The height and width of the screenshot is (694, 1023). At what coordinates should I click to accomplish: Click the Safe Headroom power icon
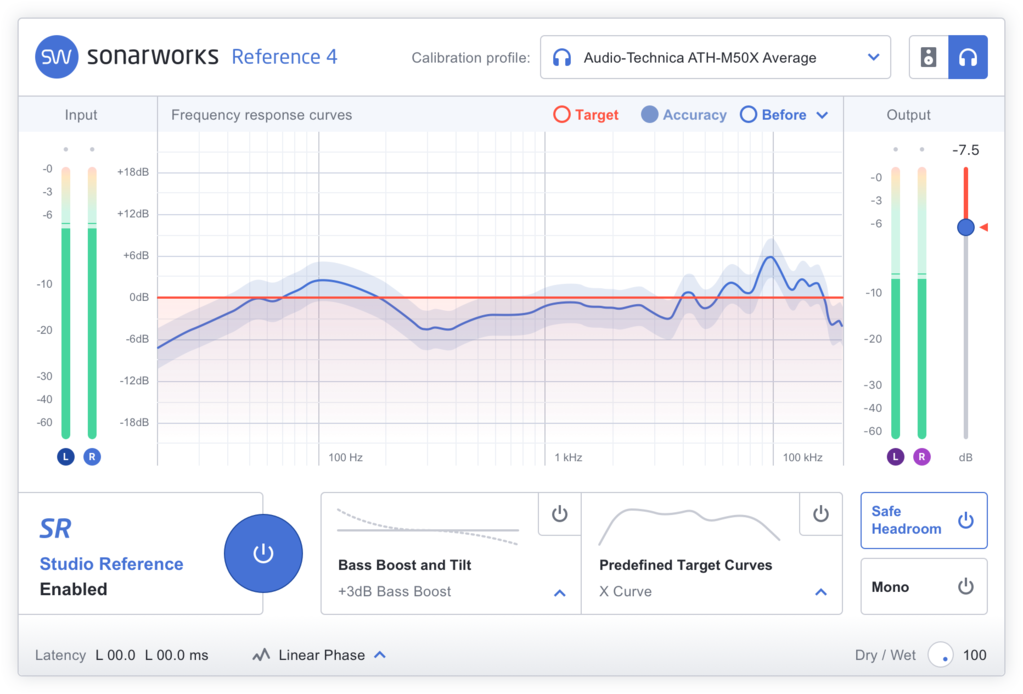tap(965, 520)
